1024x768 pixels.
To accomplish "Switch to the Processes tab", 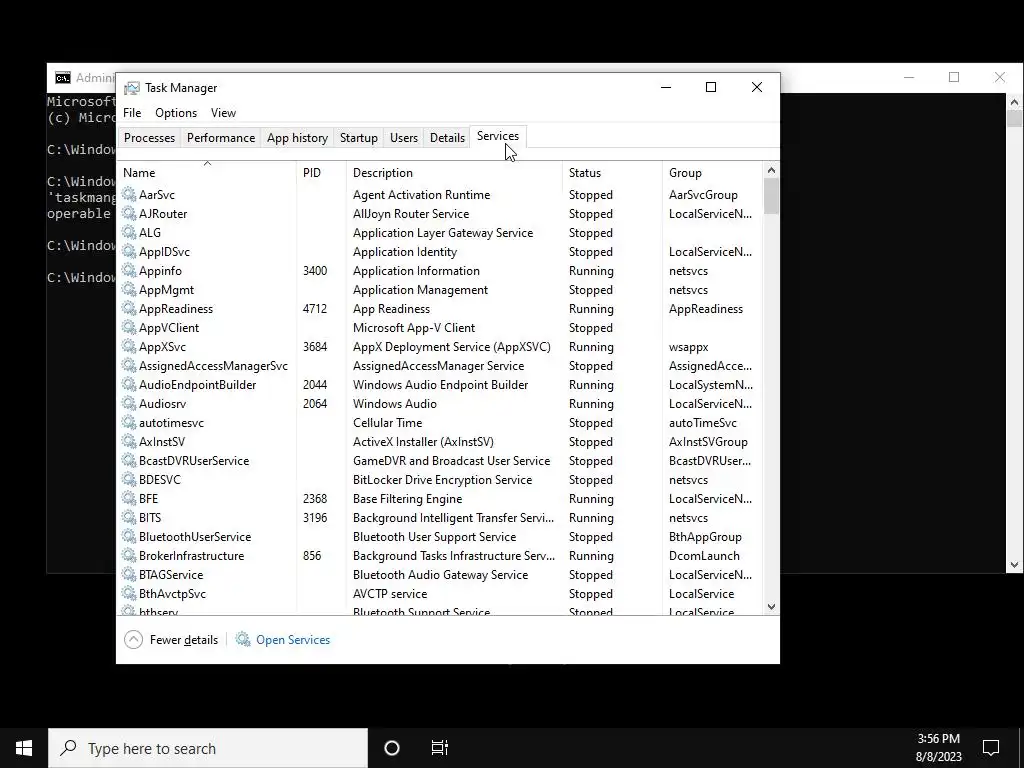I will point(150,138).
